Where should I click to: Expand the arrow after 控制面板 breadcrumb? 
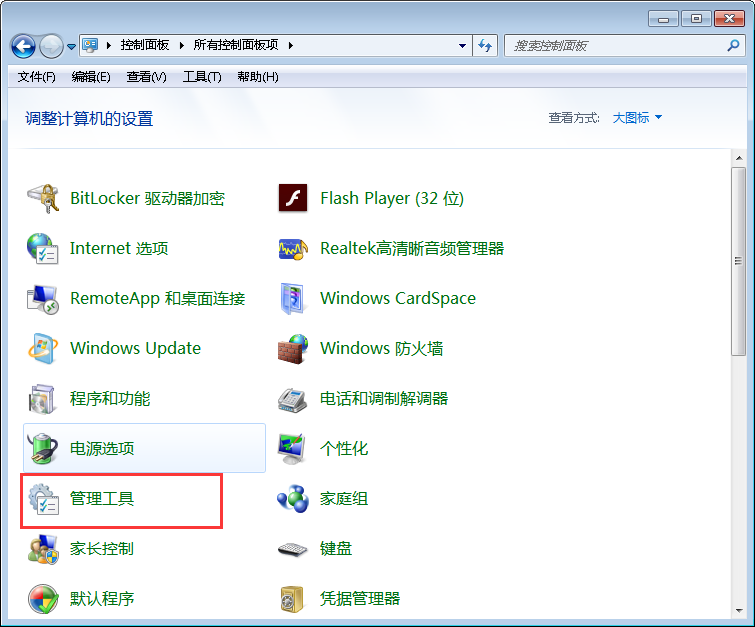pos(182,46)
